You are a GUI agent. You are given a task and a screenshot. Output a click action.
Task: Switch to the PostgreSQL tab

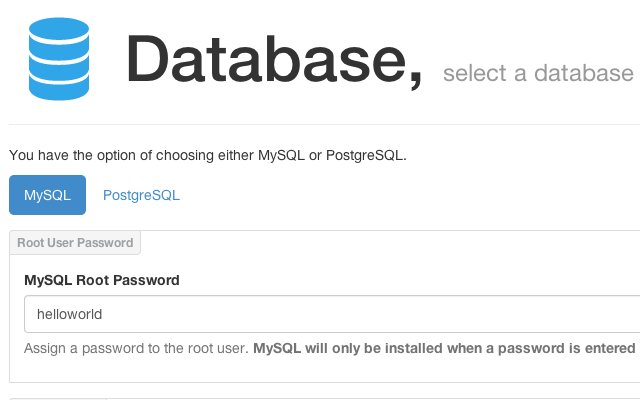141,195
